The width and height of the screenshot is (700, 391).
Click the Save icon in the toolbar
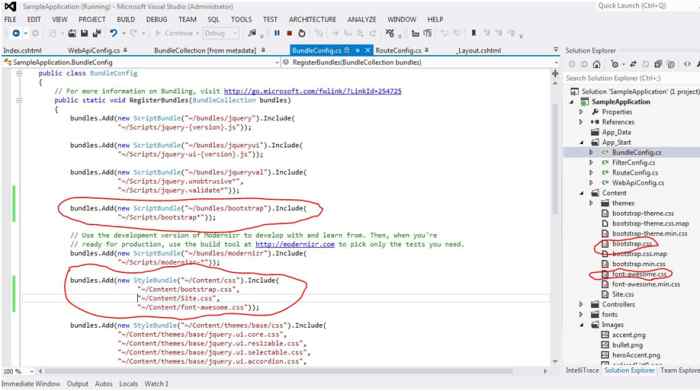tap(84, 33)
